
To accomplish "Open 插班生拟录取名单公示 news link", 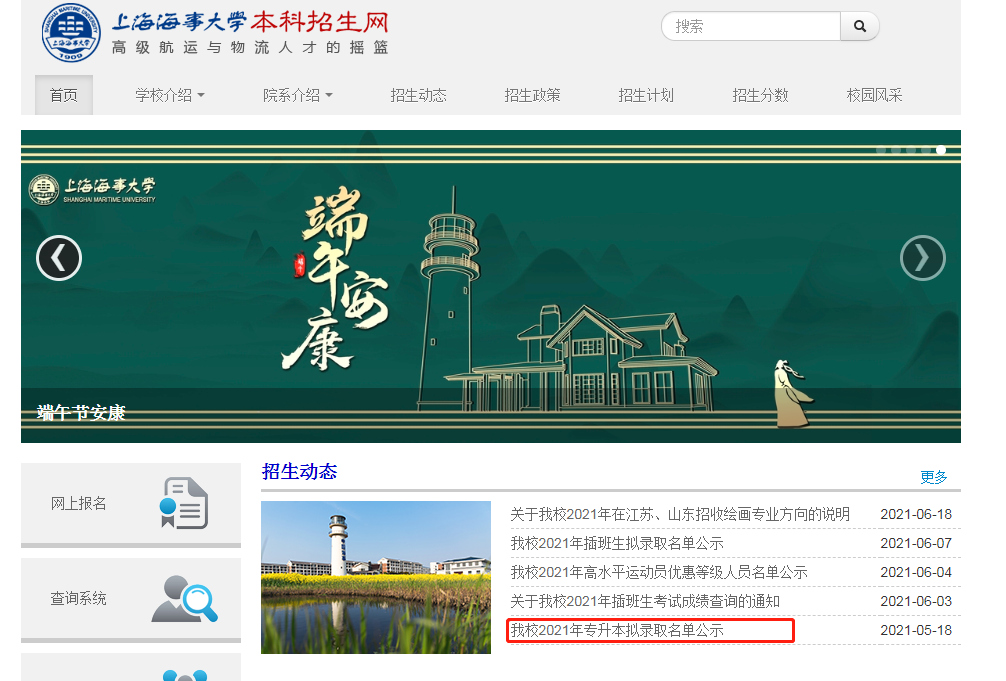I will click(x=617, y=543).
